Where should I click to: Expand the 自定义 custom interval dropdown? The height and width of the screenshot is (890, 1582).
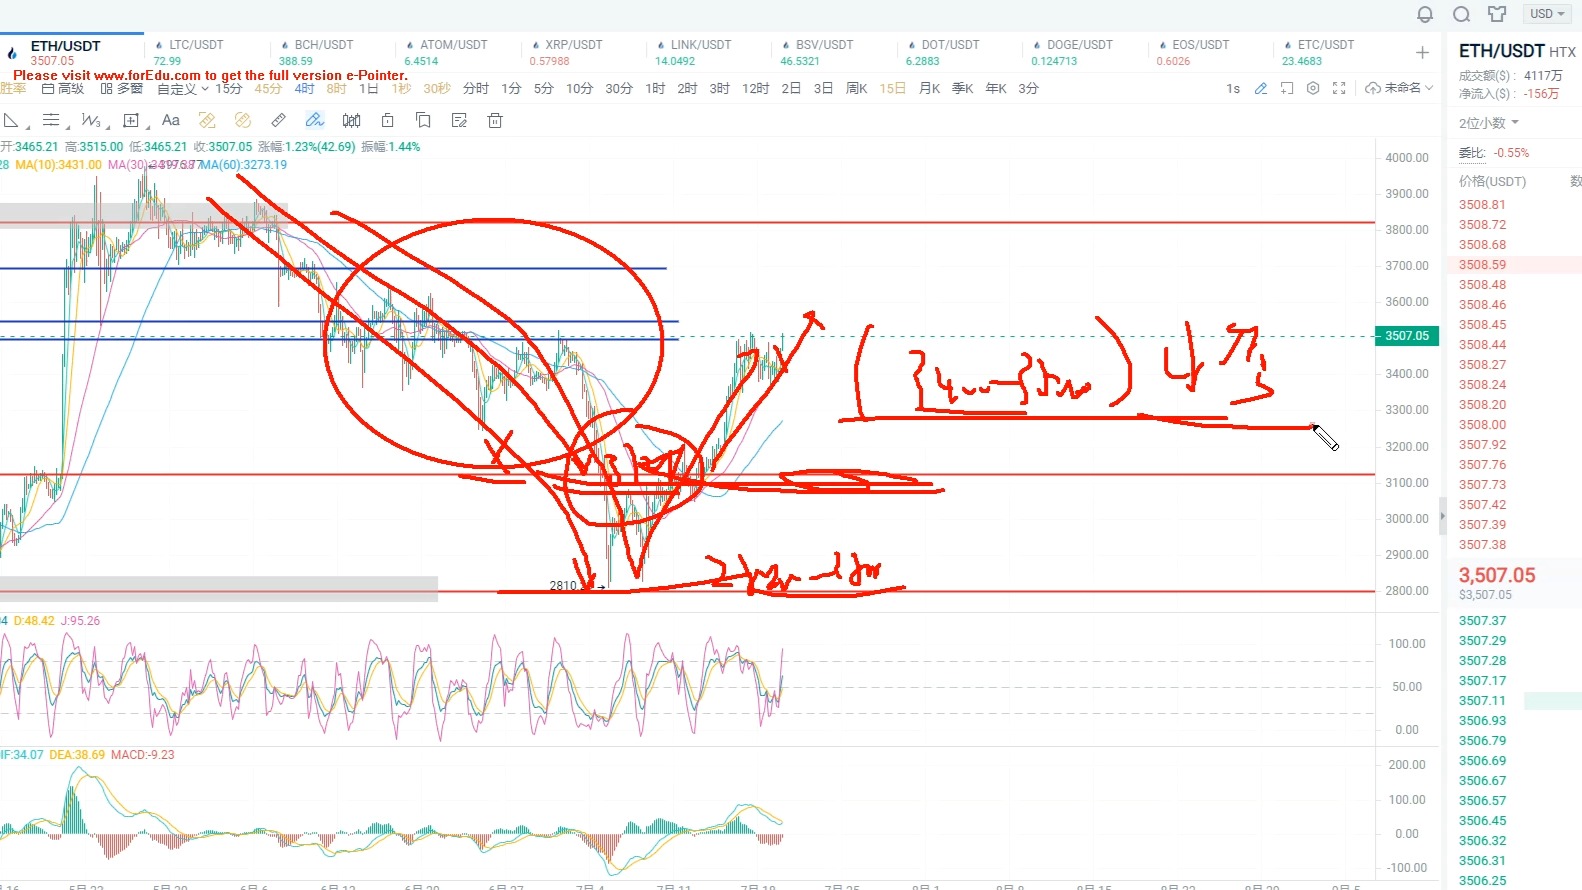pos(183,89)
